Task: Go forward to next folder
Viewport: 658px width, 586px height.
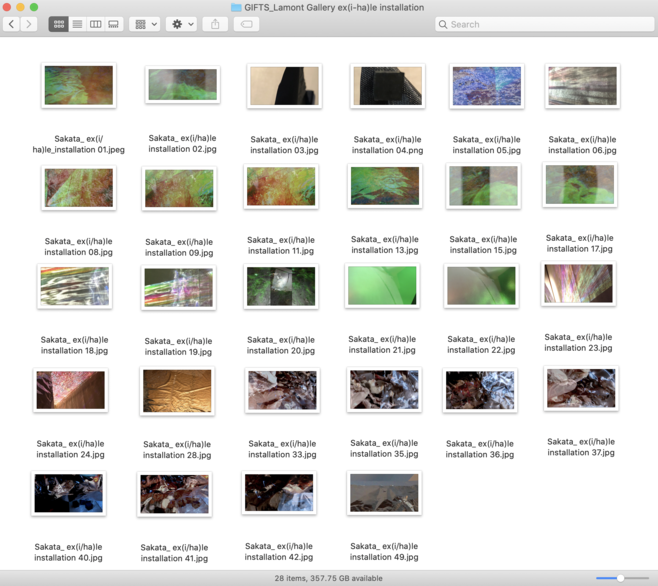Action: pyautogui.click(x=29, y=24)
